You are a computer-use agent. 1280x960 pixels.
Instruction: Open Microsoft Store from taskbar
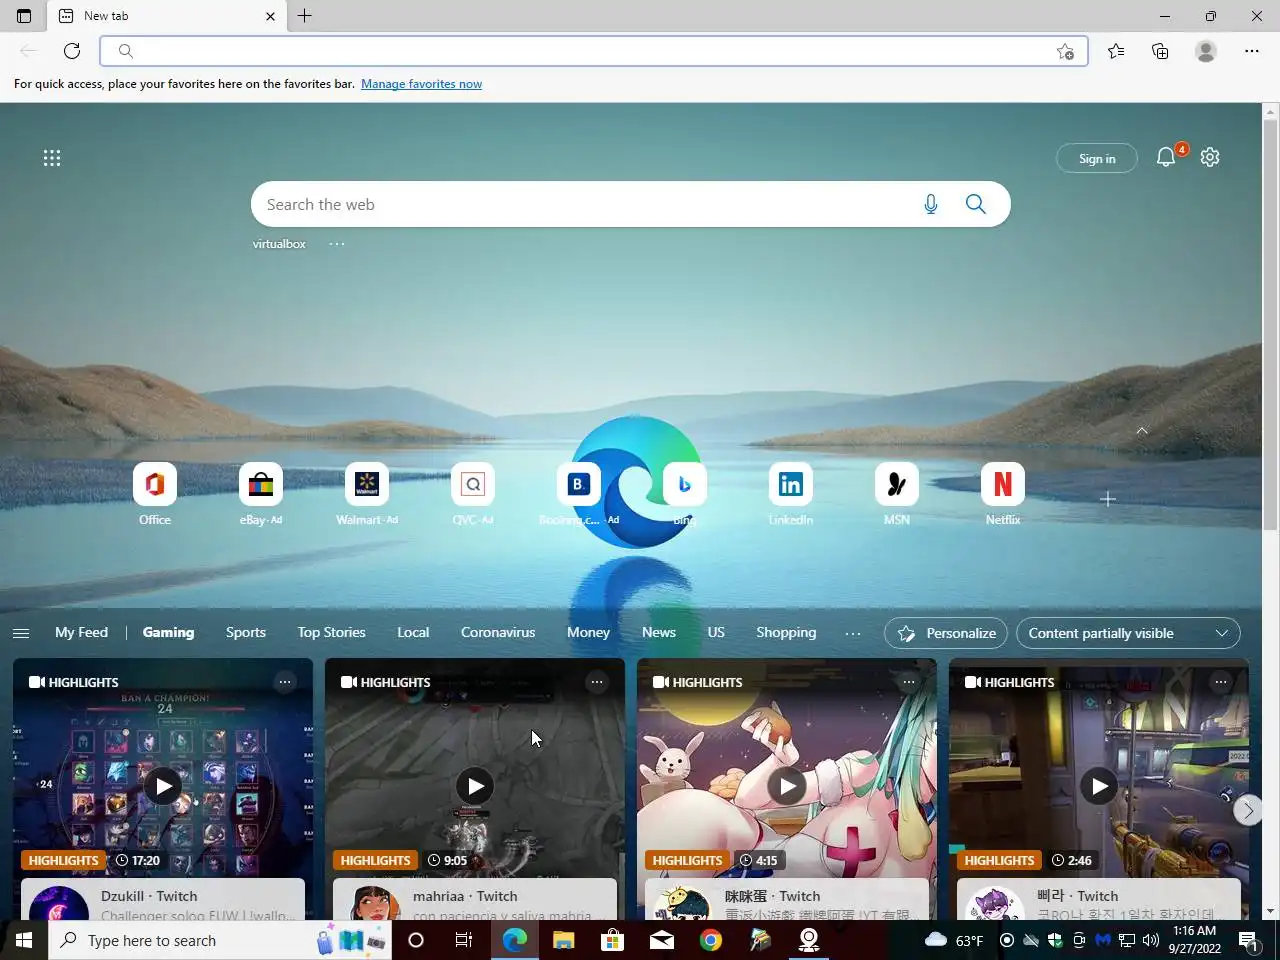point(613,940)
